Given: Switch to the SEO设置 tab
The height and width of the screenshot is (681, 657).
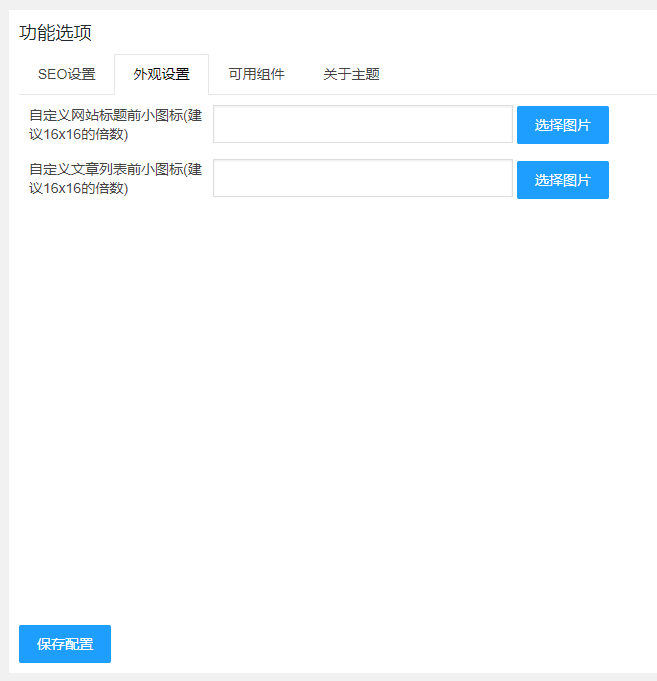Looking at the screenshot, I should coord(66,74).
